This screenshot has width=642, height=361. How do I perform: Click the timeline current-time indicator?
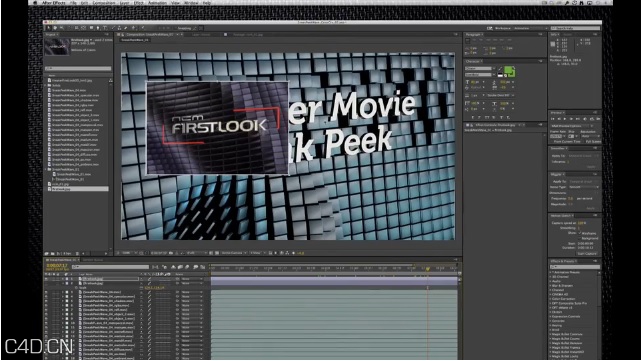(x=428, y=268)
